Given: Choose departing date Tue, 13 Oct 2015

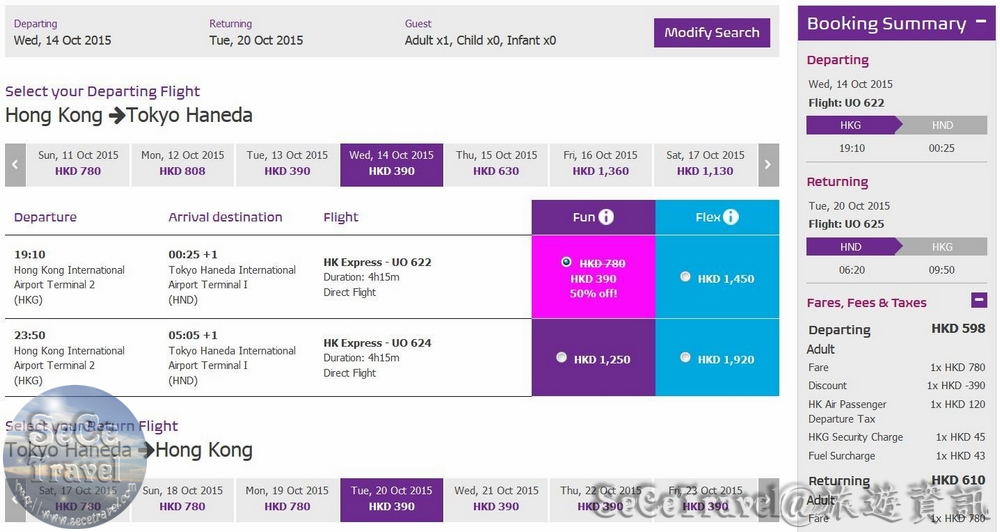Looking at the screenshot, I should pyautogui.click(x=287, y=165).
